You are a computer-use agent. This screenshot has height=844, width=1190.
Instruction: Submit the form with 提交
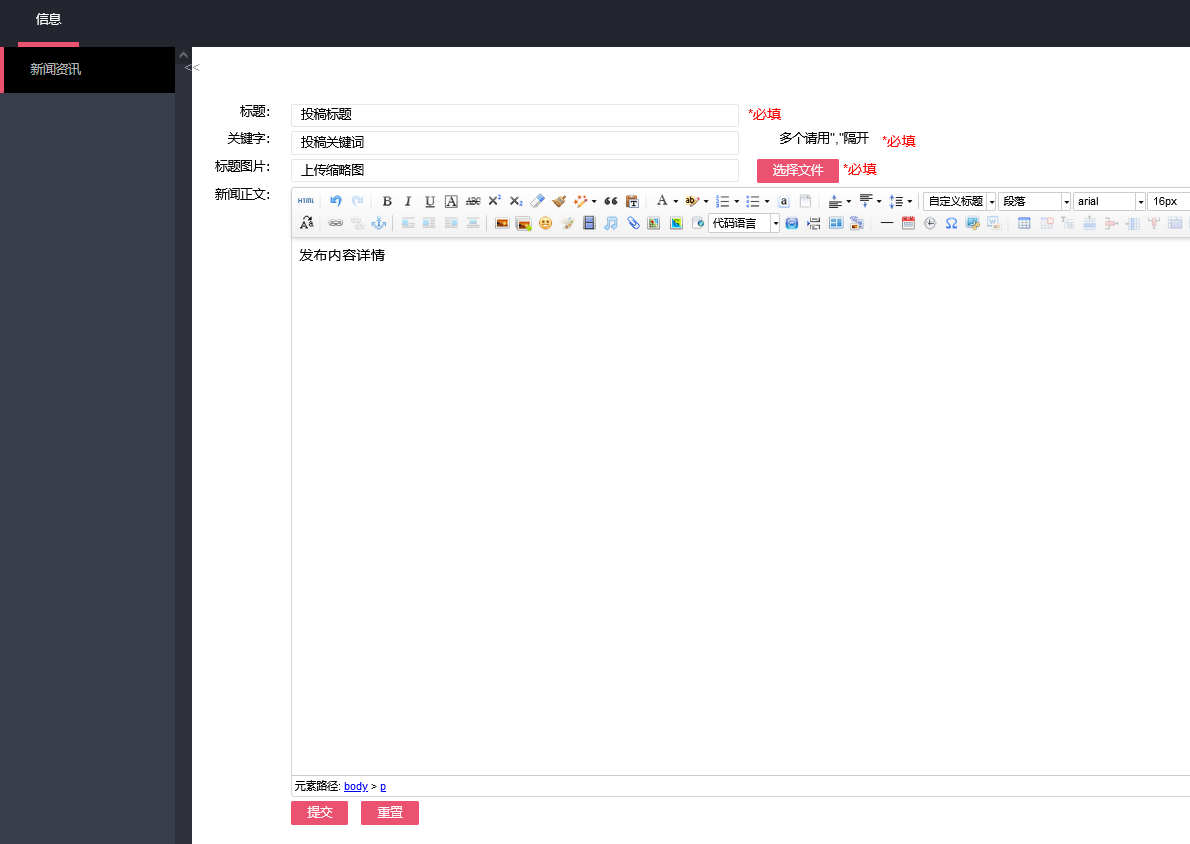pos(320,813)
